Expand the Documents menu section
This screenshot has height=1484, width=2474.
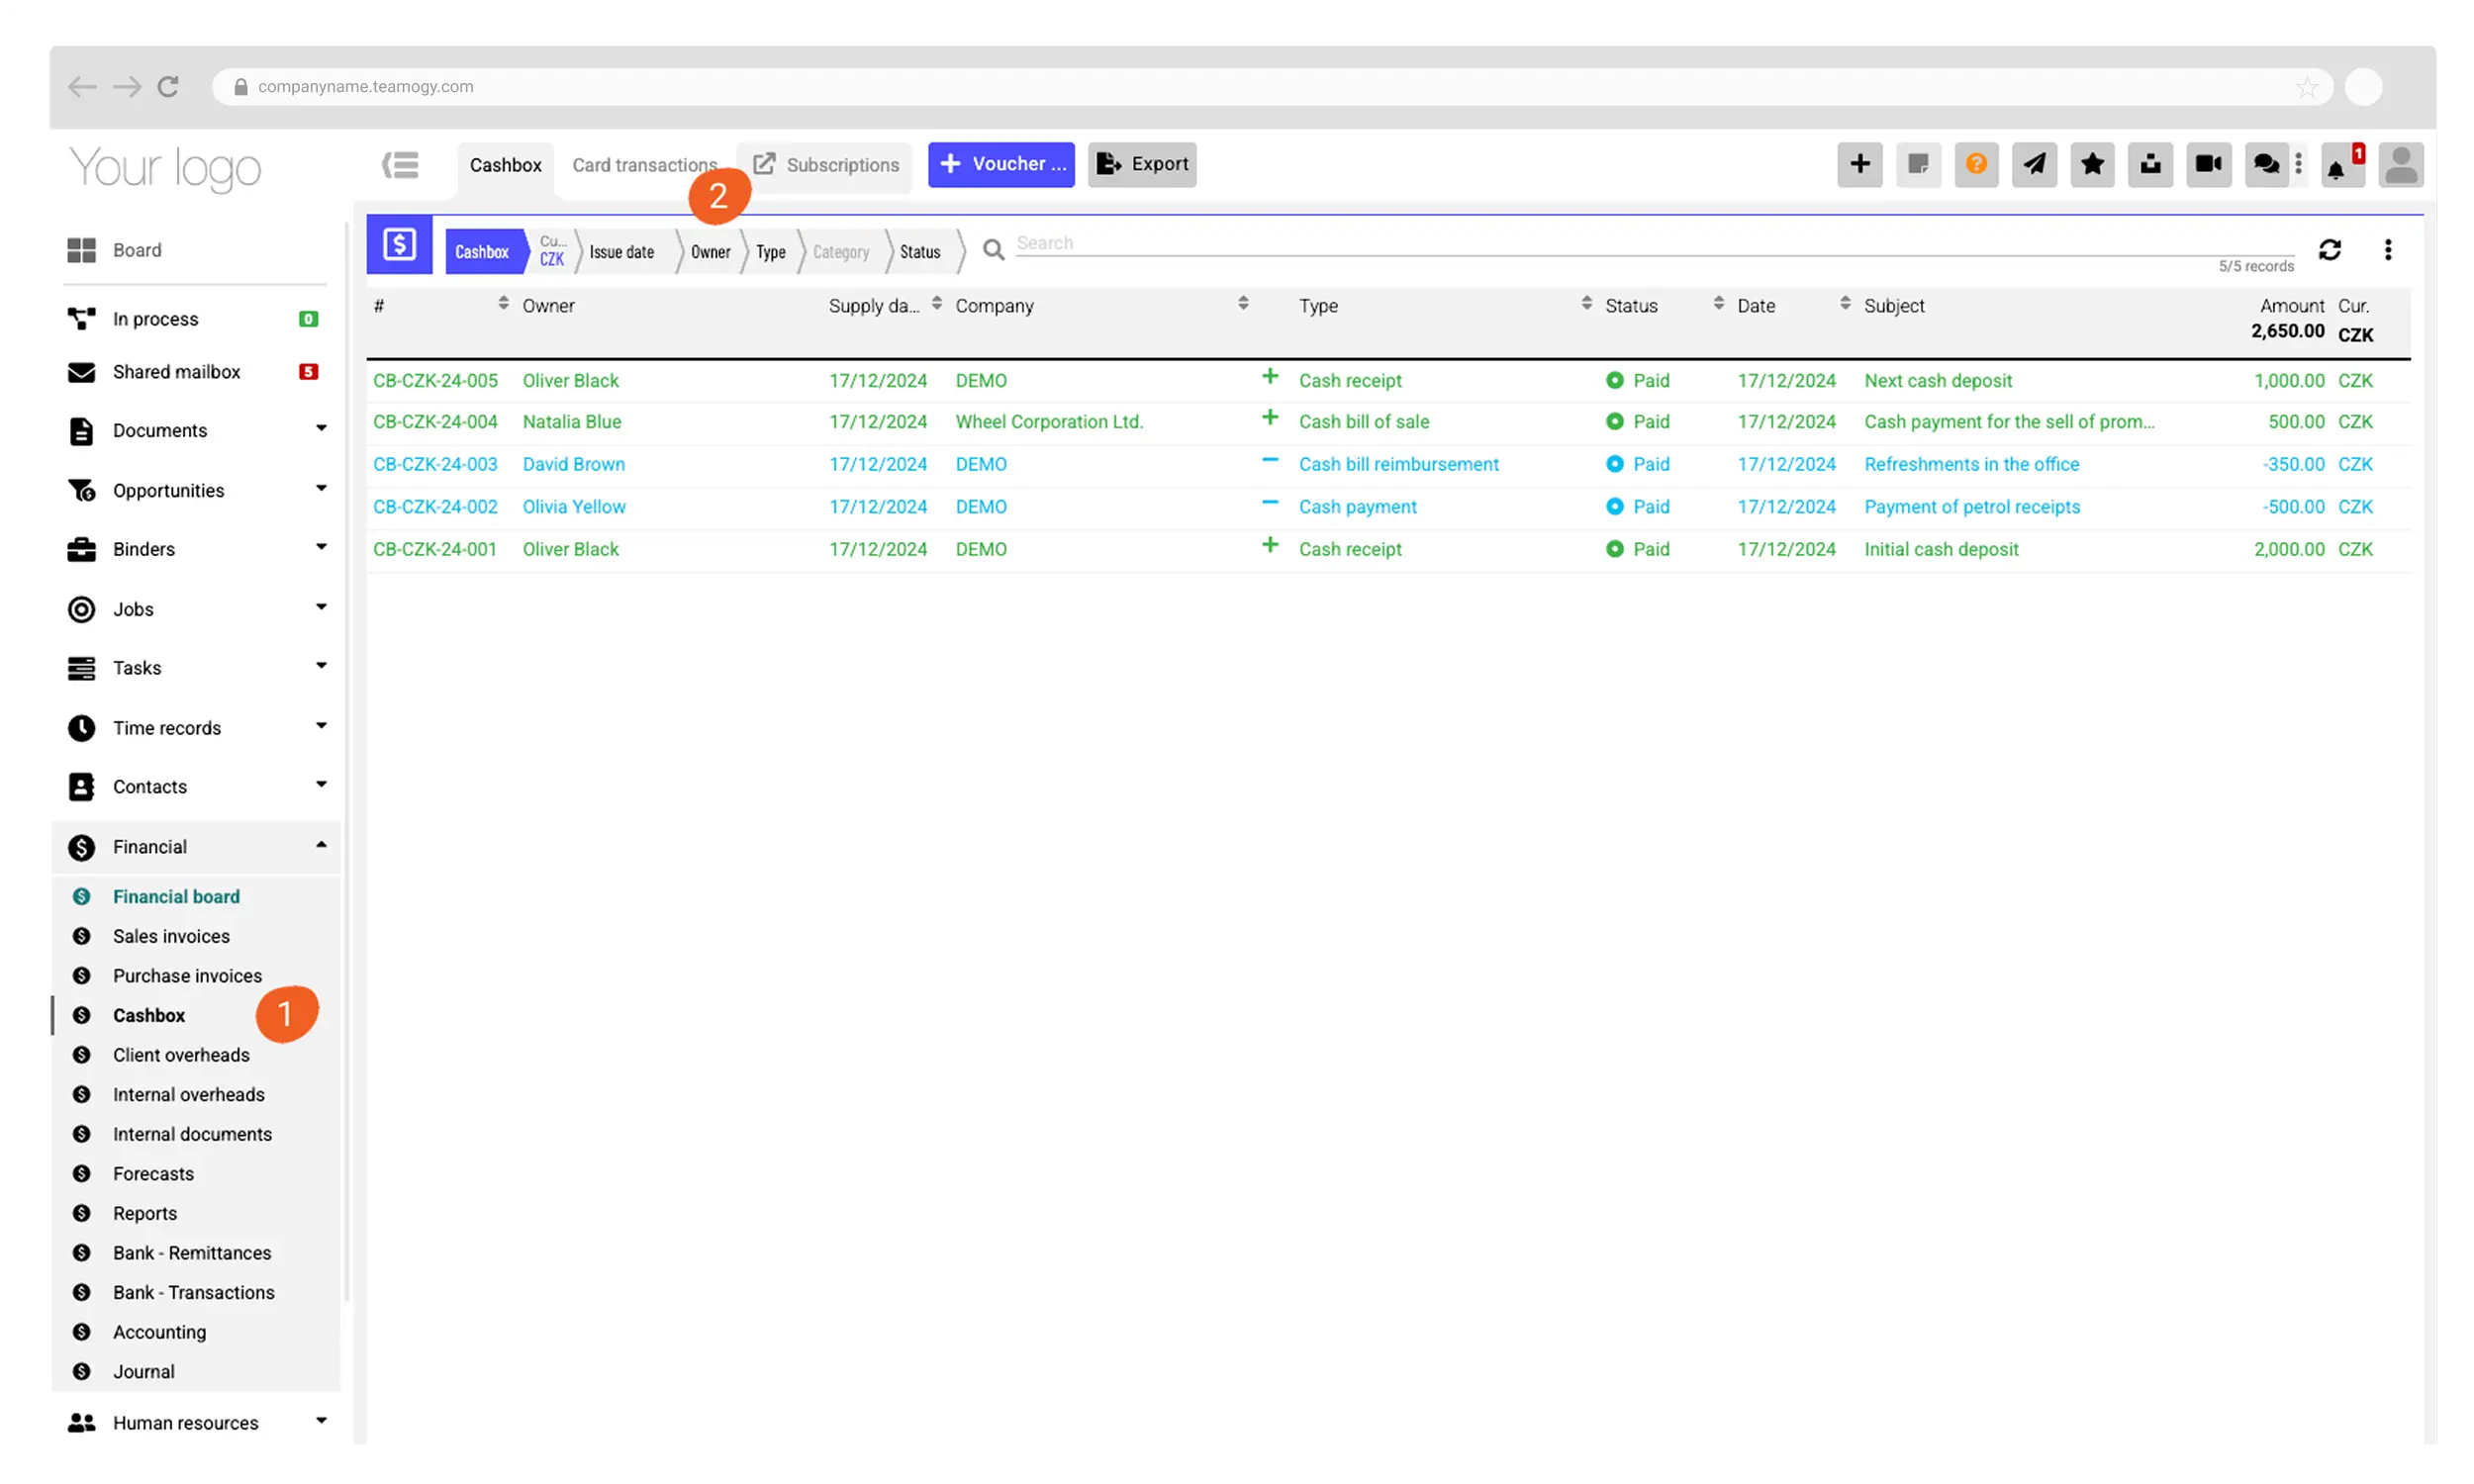pyautogui.click(x=321, y=429)
